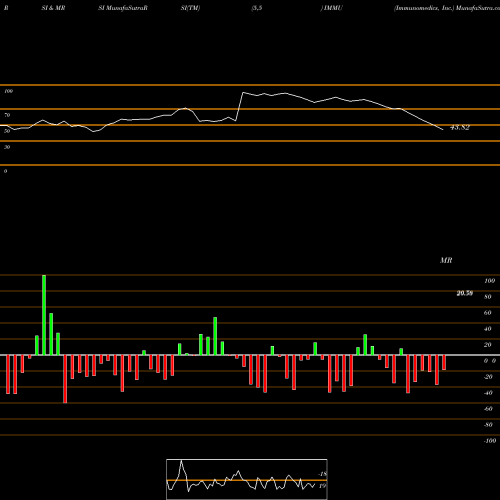This screenshot has width=500, height=500.
Task: Click the 'SI(TM)' header text
Action: [x=190, y=8]
